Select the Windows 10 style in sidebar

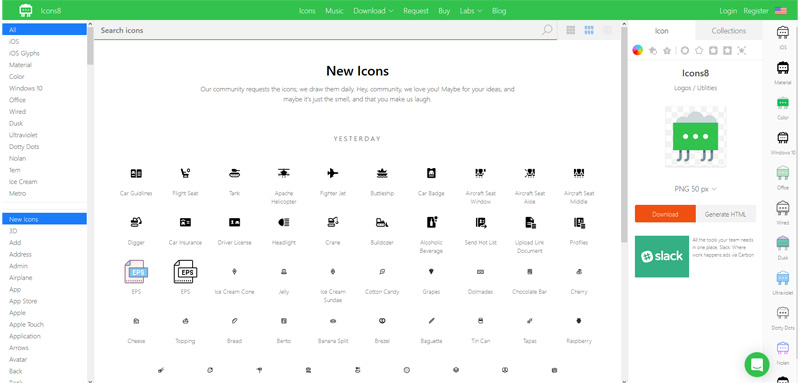(26, 88)
